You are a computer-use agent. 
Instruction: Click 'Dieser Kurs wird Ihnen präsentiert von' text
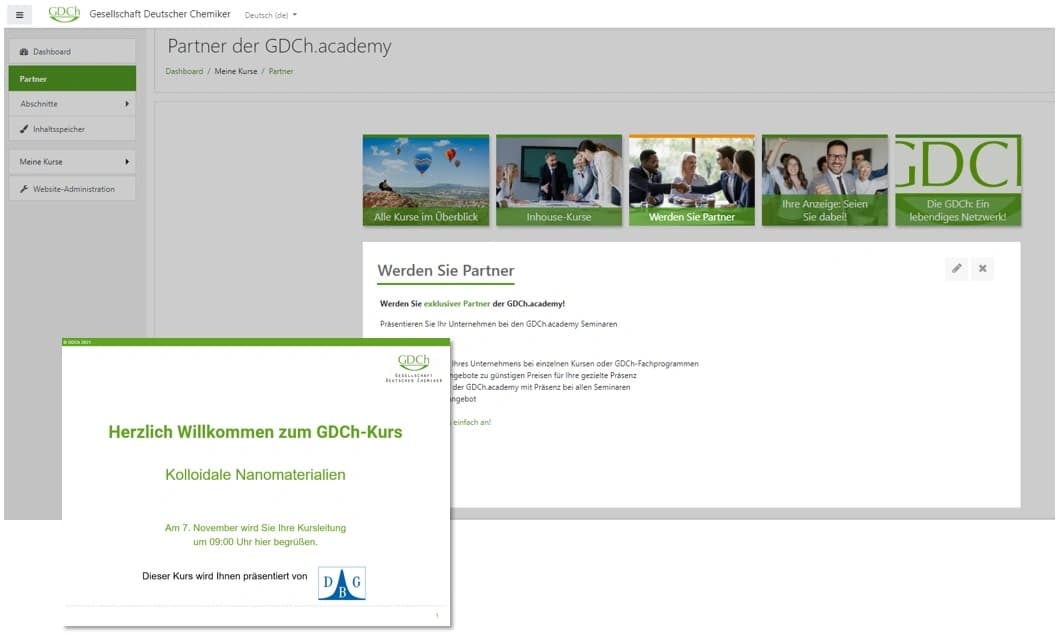tap(225, 576)
